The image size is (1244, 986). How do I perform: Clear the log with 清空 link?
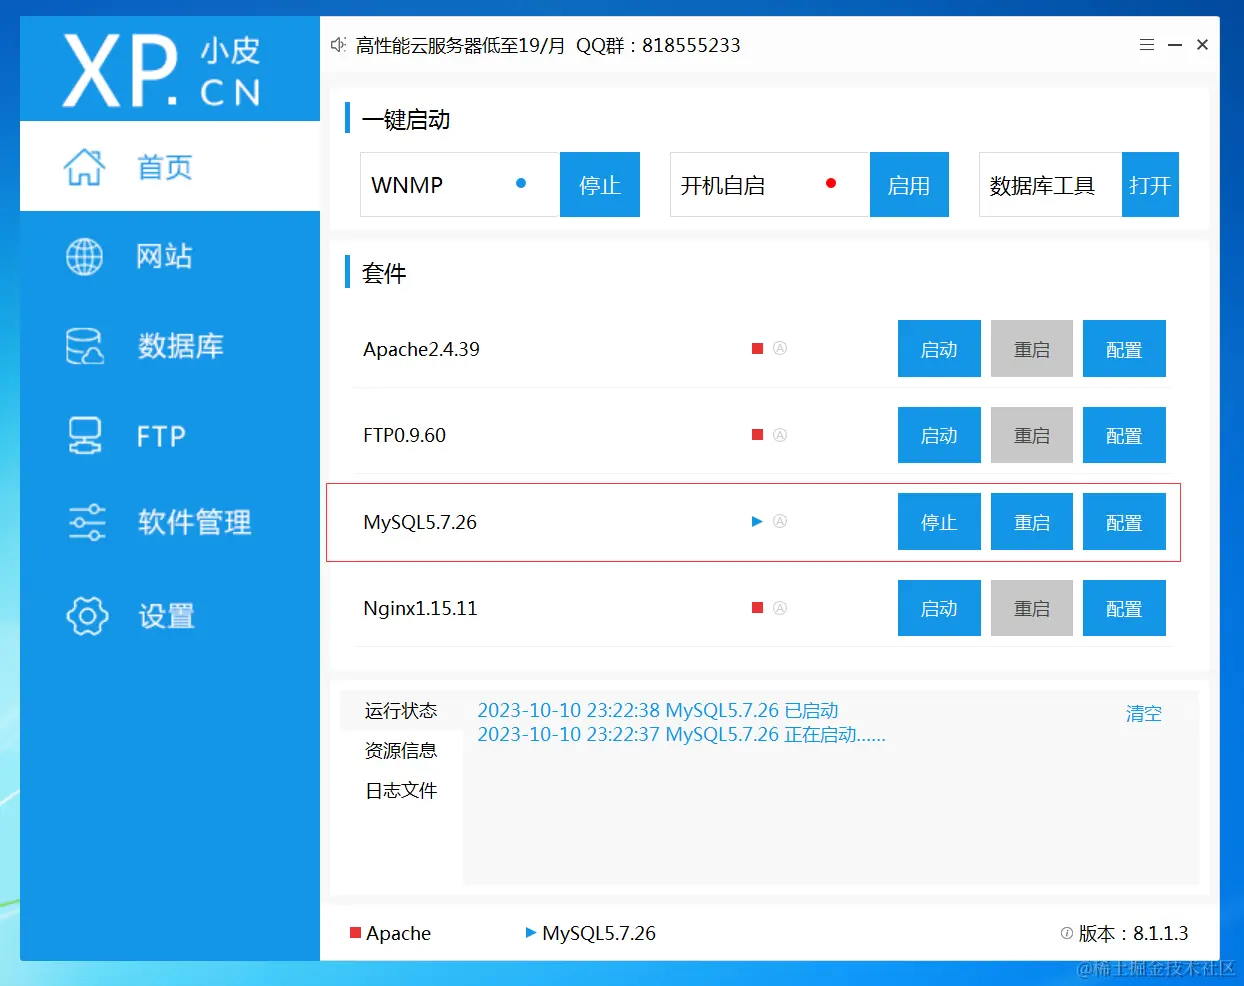click(x=1144, y=714)
